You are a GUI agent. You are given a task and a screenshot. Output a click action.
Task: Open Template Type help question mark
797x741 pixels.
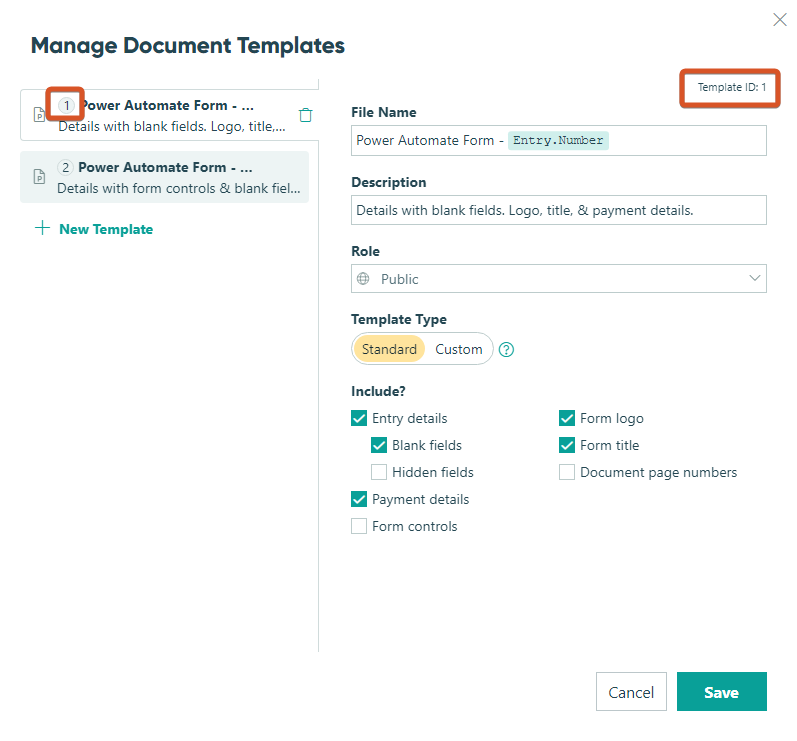[x=506, y=350]
